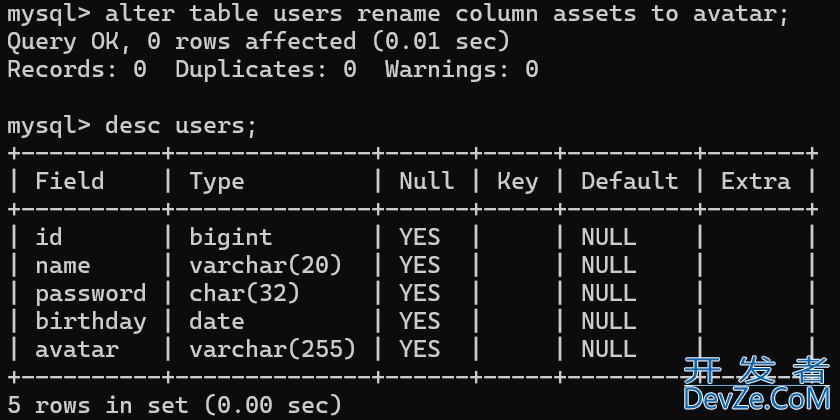Click the "Key" column header
Image resolution: width=840 pixels, height=420 pixels.
tap(517, 181)
